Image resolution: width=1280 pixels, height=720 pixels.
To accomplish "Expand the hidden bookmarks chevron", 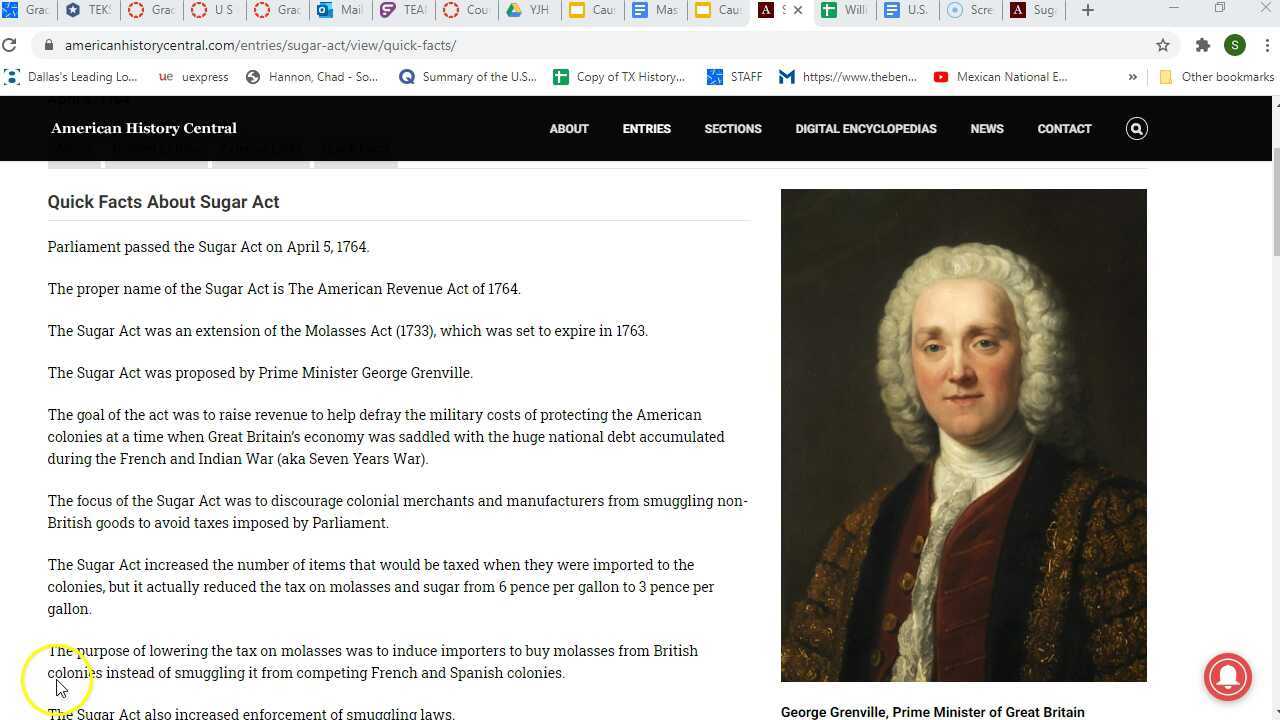I will pos(1132,77).
